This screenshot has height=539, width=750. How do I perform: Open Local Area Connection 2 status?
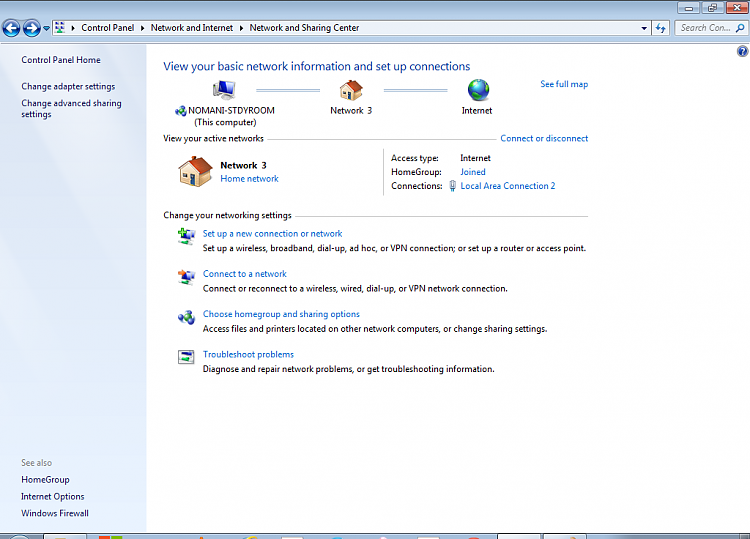[x=507, y=186]
